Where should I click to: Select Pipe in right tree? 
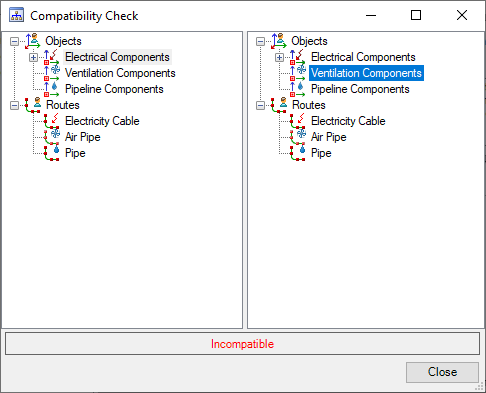tap(321, 153)
